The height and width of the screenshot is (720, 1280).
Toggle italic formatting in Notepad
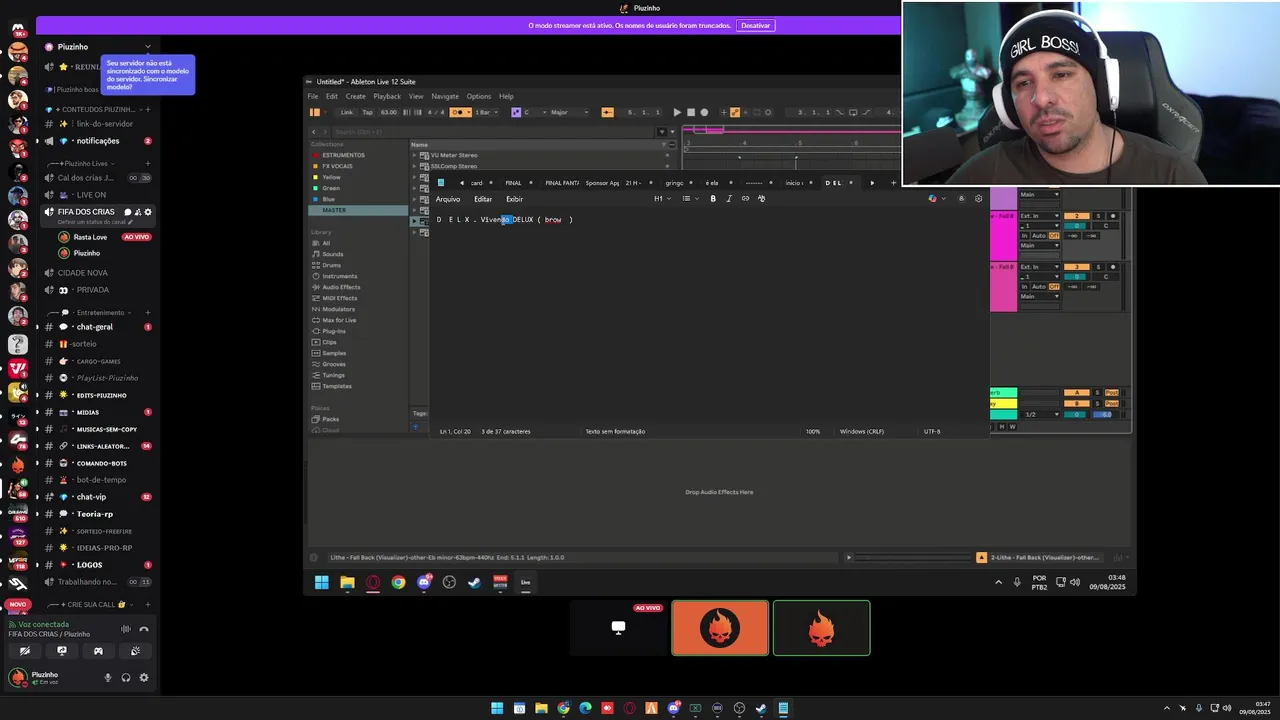[x=729, y=199]
